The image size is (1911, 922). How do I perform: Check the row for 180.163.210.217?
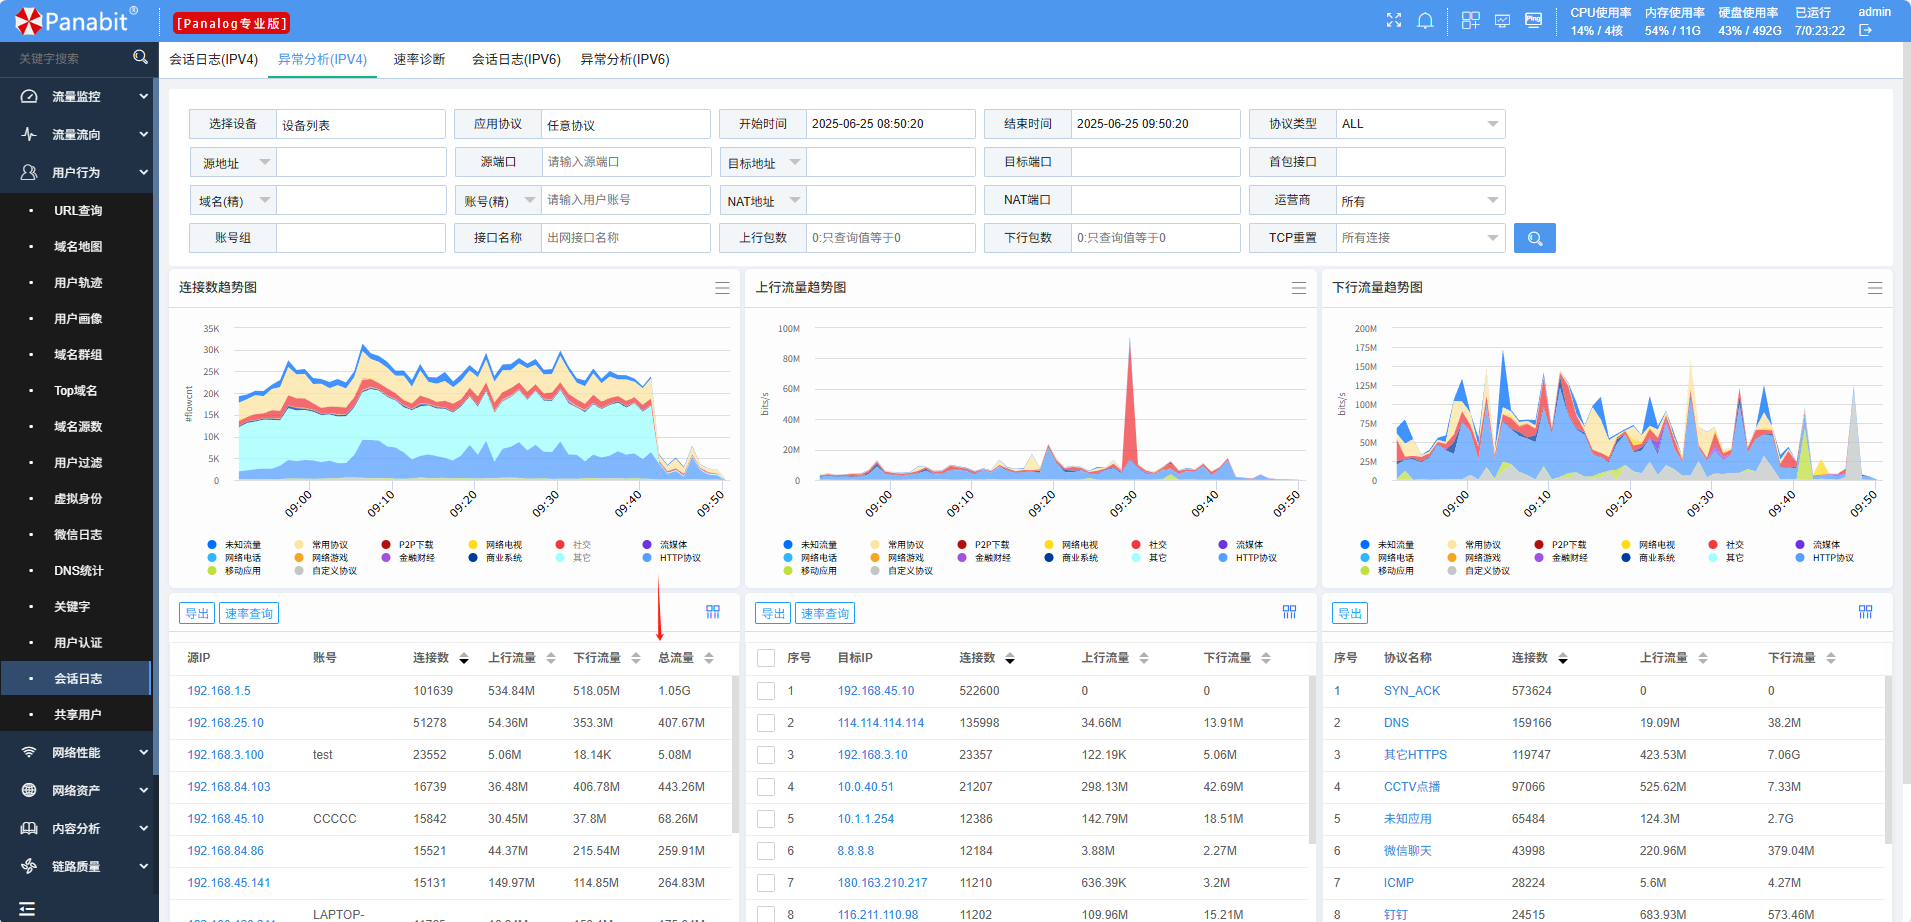[x=766, y=883]
